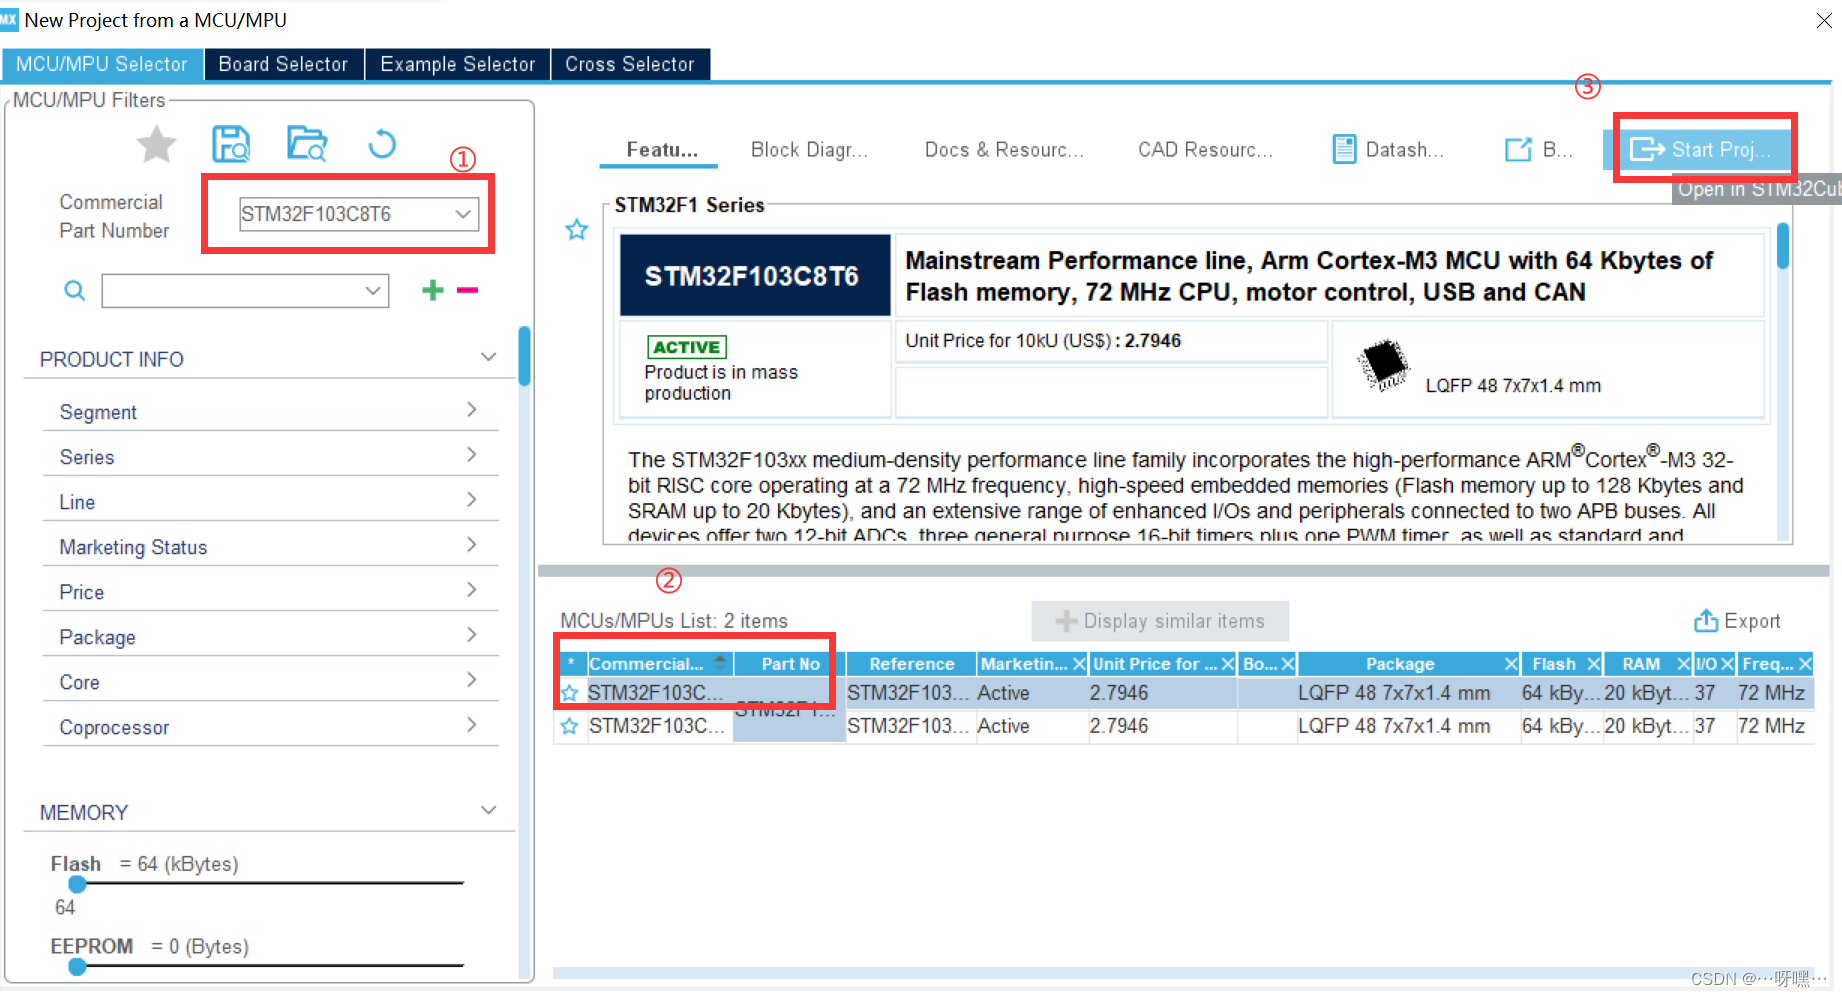Screen dimensions: 1842x997
Task: Close the New Project window
Action: click(x=1824, y=21)
